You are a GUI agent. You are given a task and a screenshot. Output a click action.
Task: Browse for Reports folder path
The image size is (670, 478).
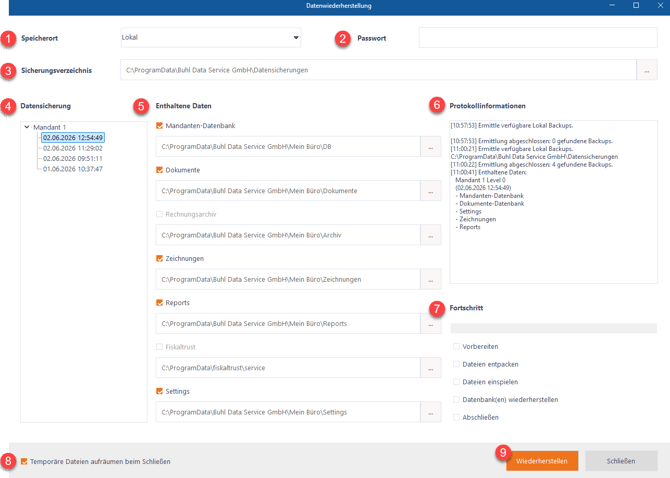(x=431, y=324)
